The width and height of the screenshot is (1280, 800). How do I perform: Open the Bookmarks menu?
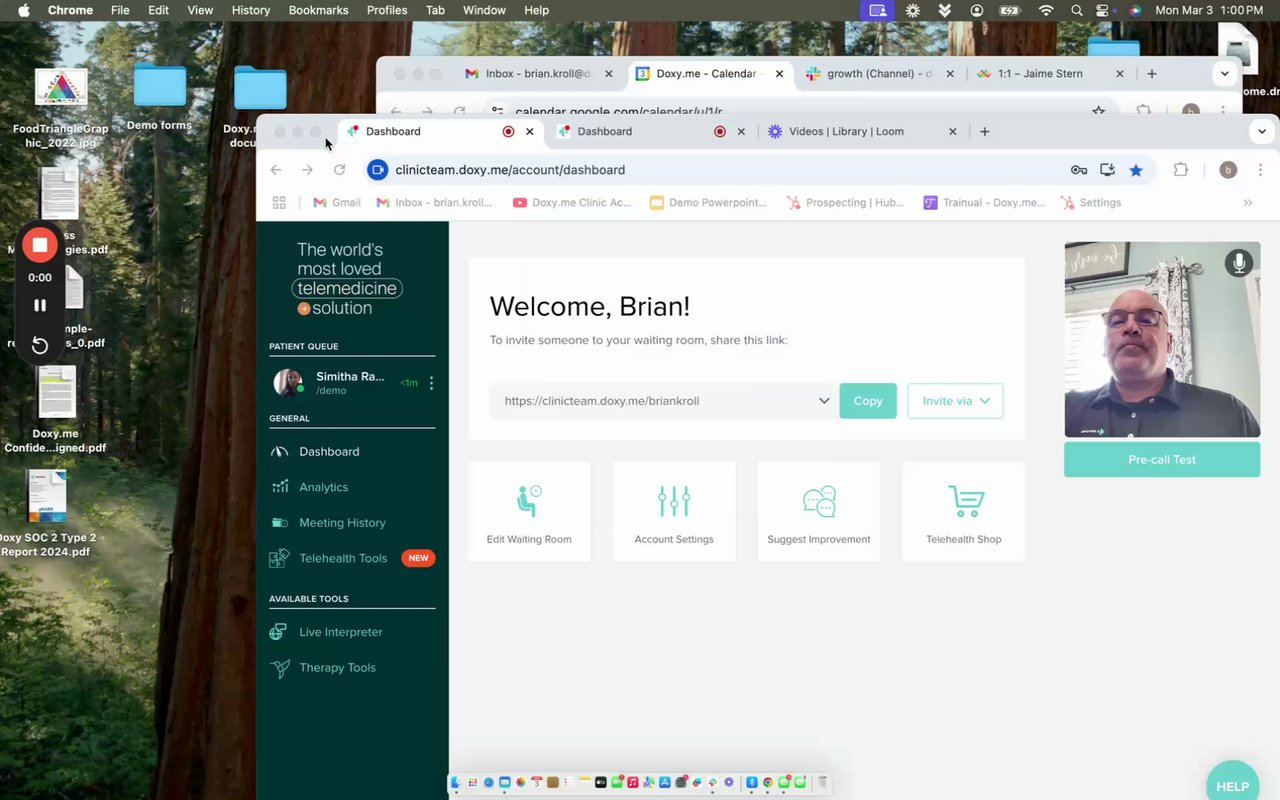pos(318,10)
